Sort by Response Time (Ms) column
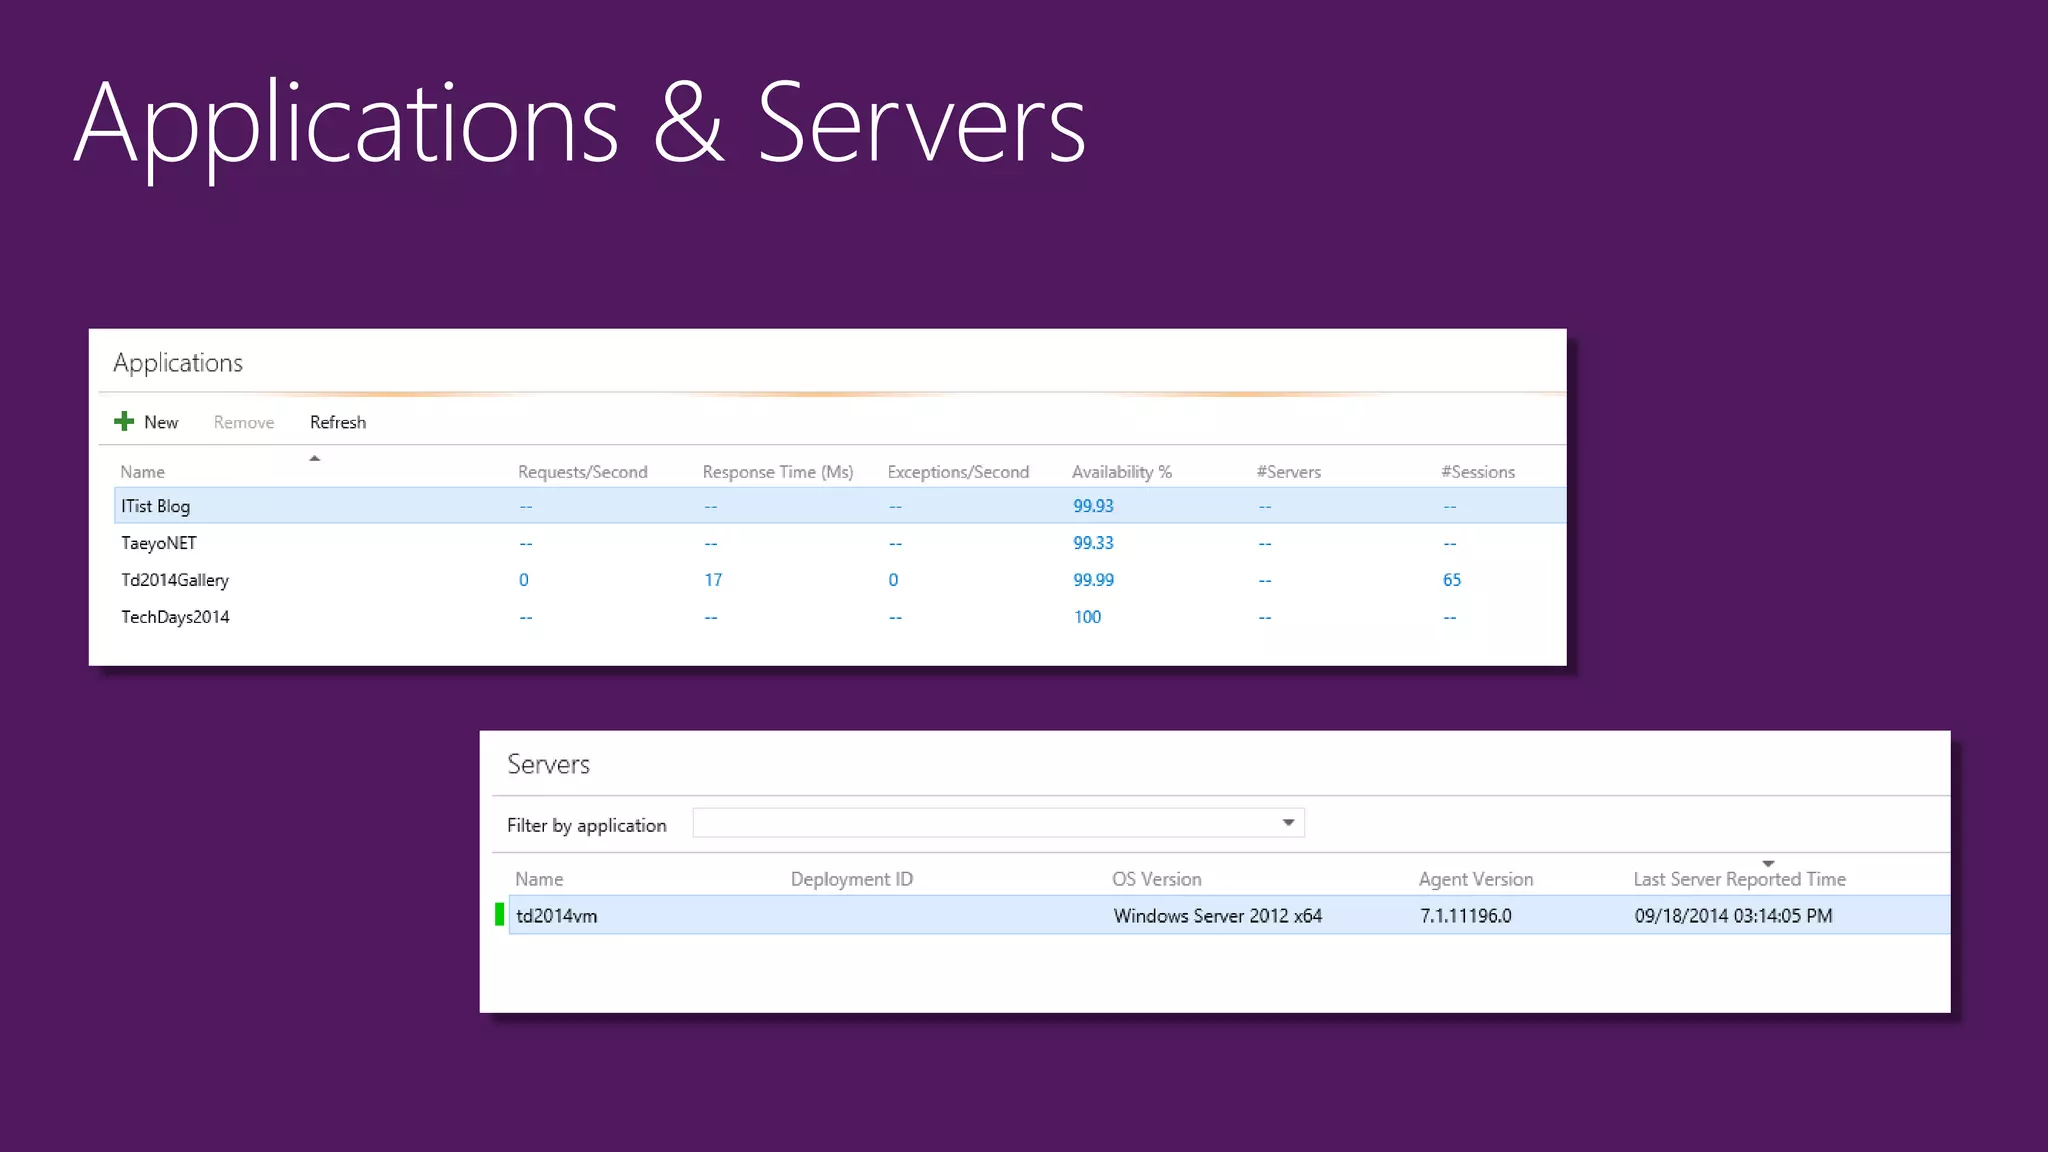Image resolution: width=2048 pixels, height=1152 pixels. 778,472
